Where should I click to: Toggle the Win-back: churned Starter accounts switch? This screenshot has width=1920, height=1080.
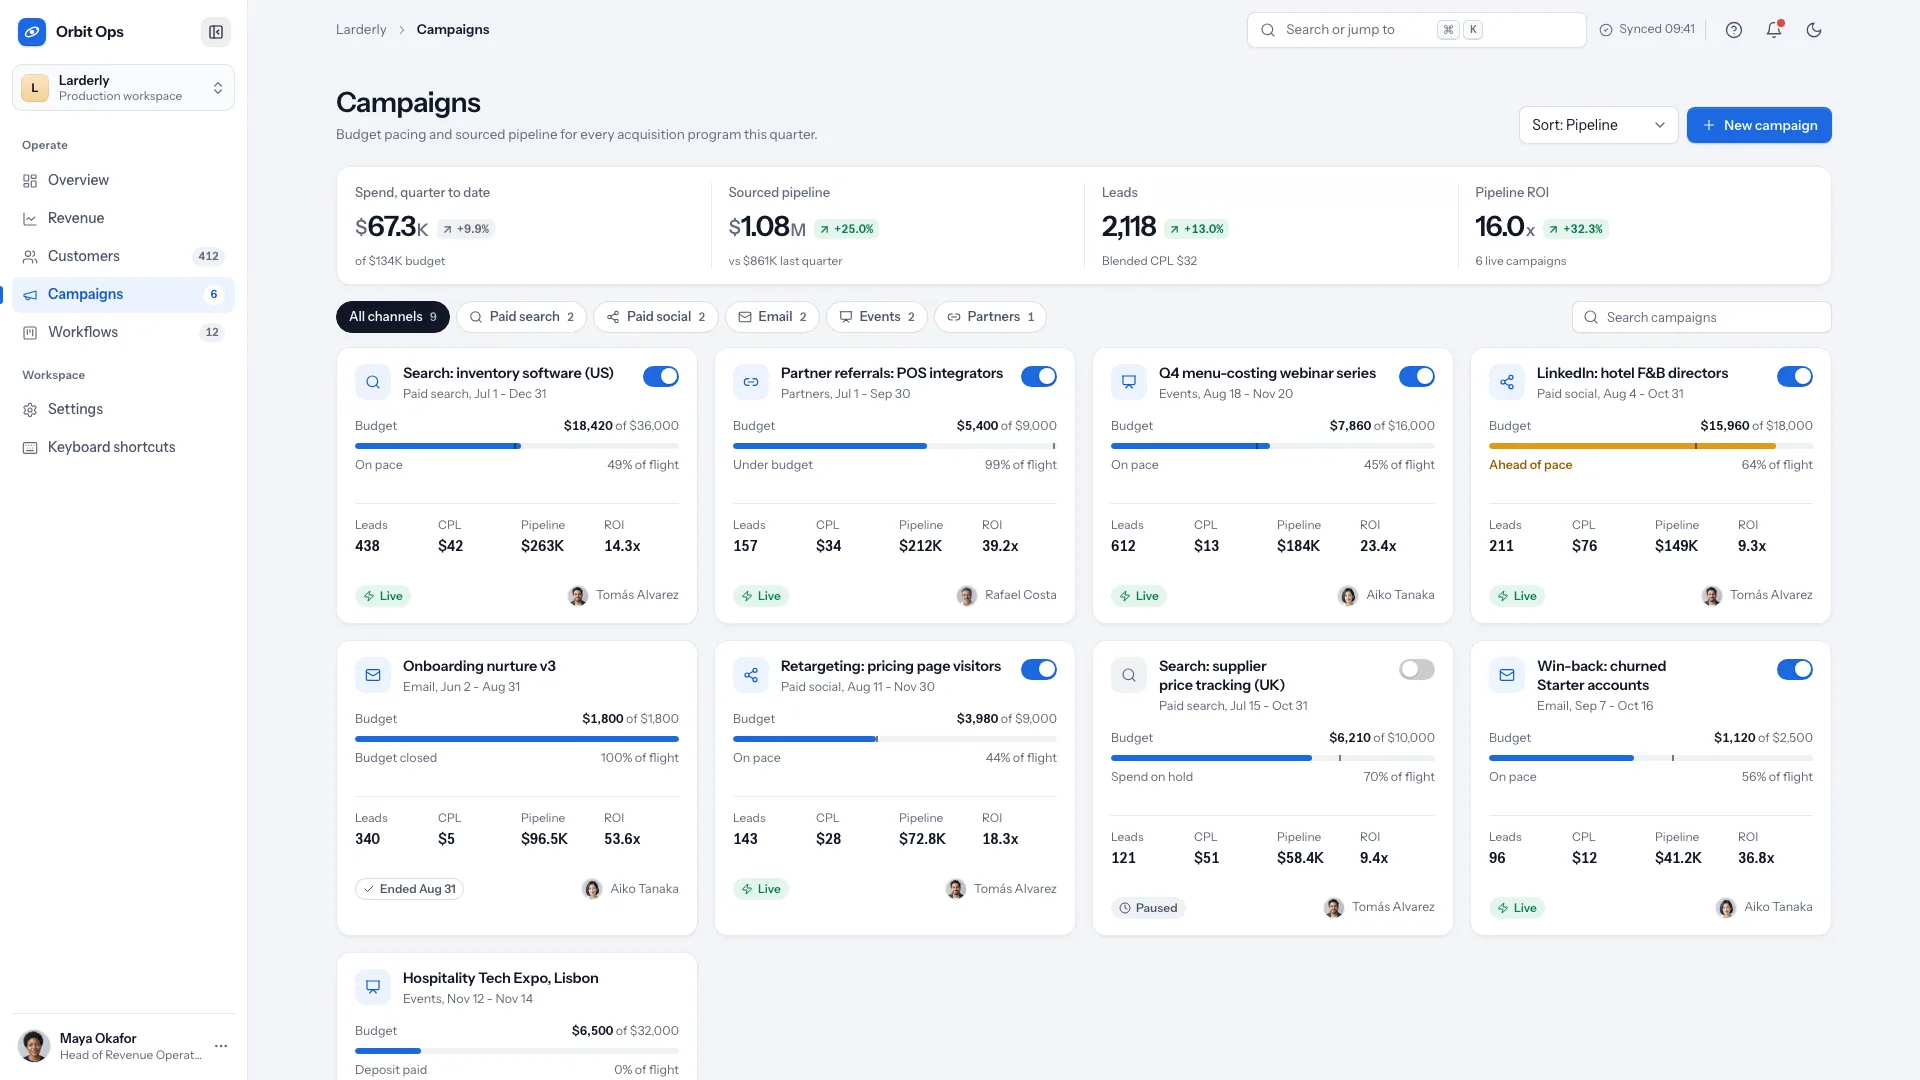click(1795, 669)
